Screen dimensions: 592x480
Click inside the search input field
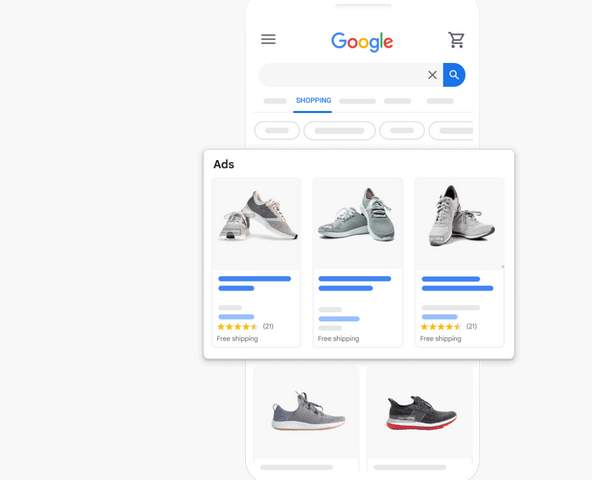click(343, 75)
